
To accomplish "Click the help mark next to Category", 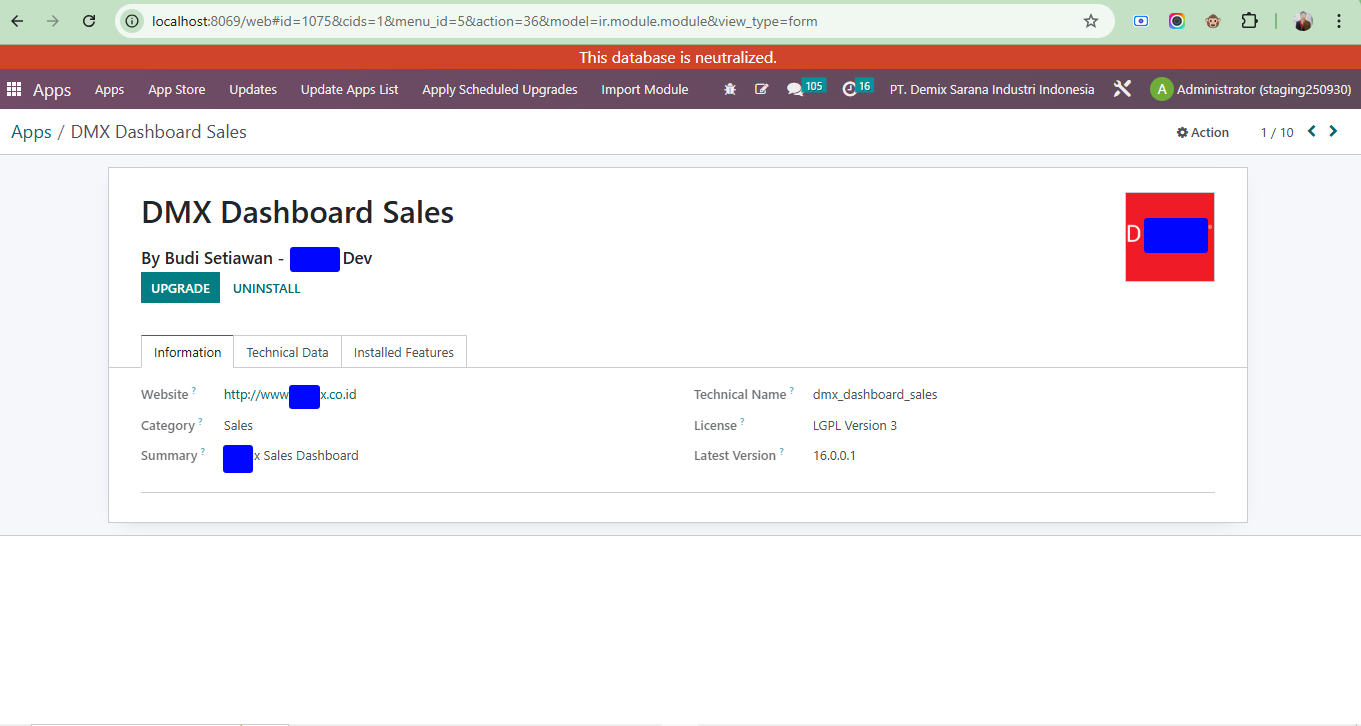I will click(x=200, y=421).
